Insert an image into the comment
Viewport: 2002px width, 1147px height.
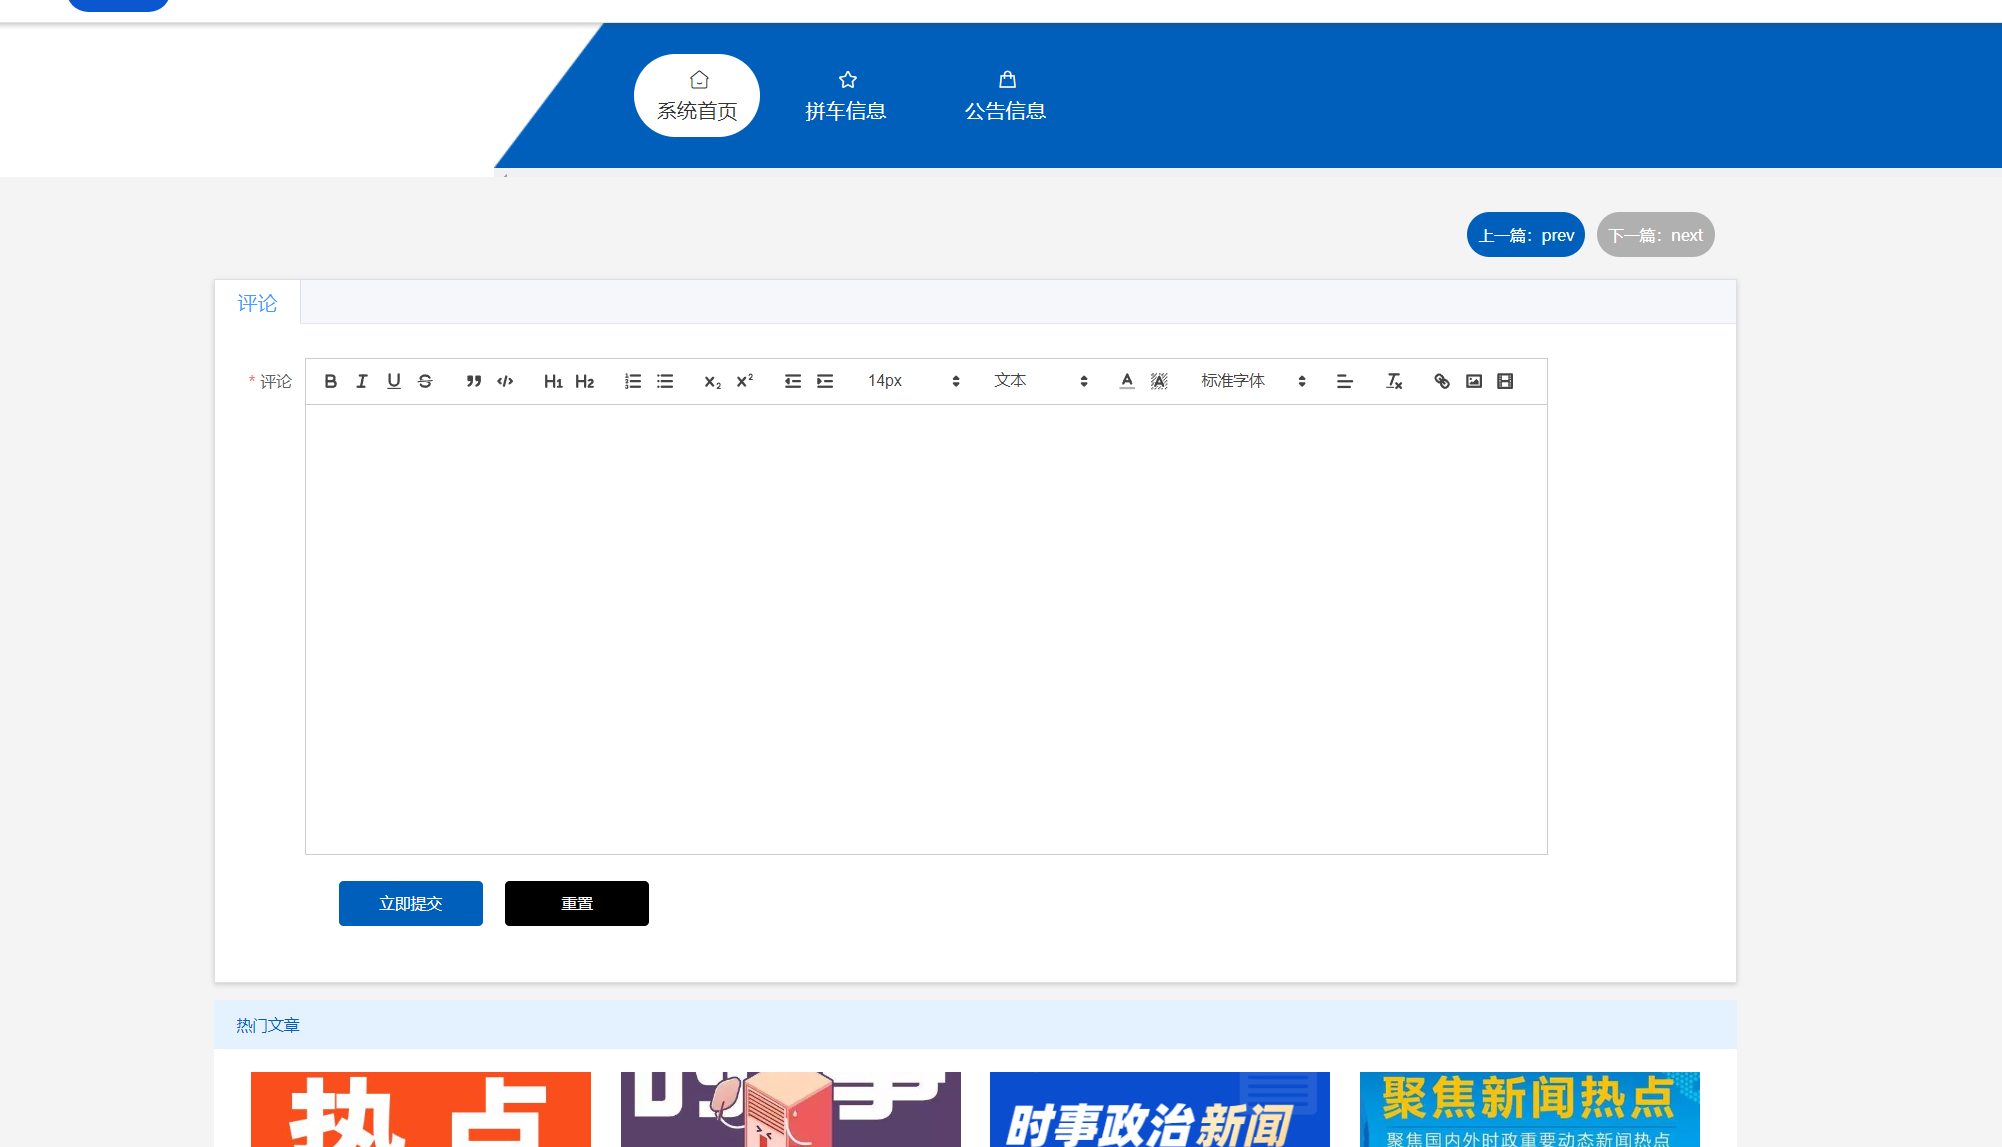click(1473, 381)
